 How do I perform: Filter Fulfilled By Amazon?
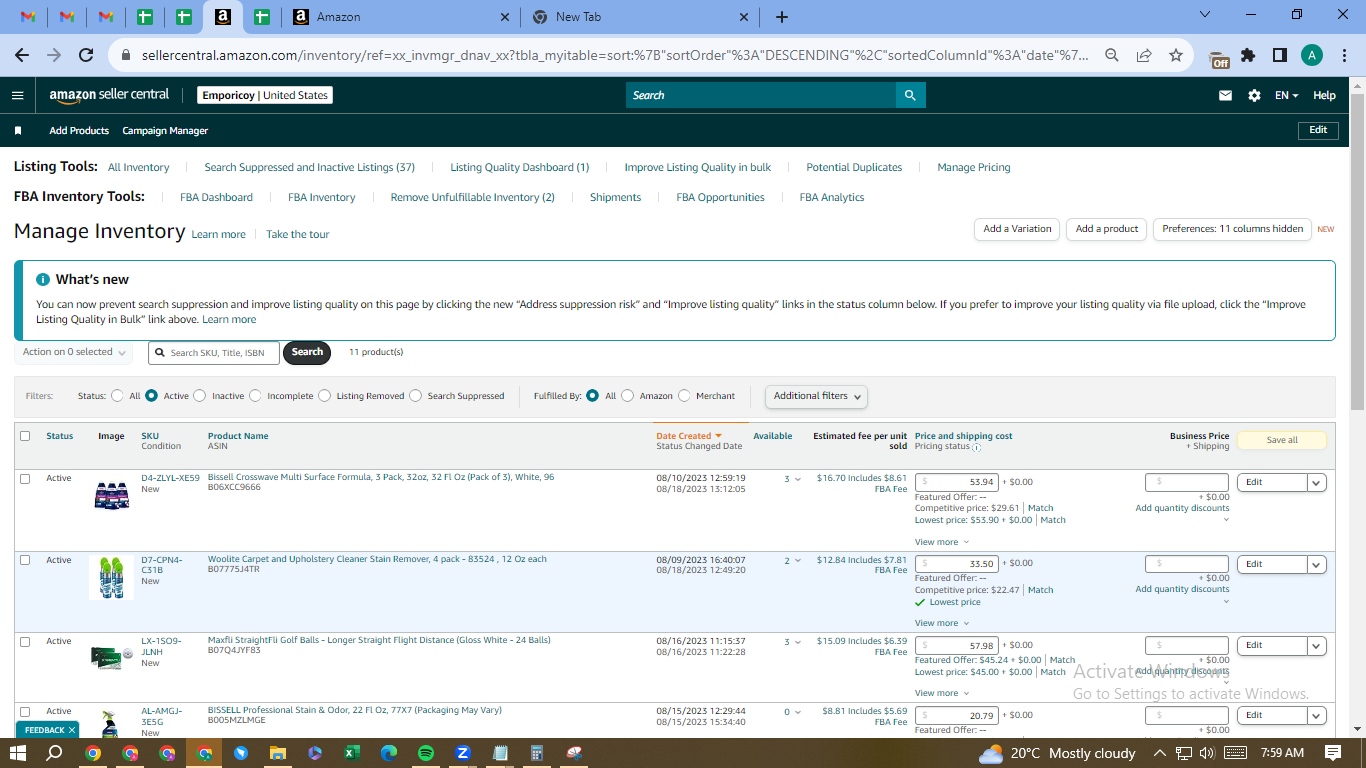click(627, 396)
